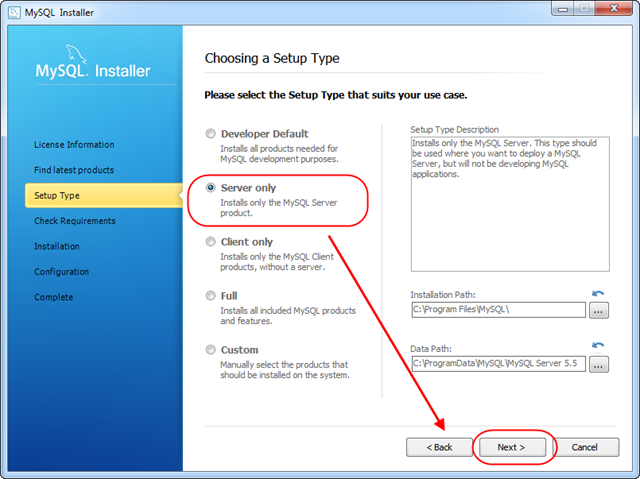This screenshot has width=640, height=479.
Task: Open the License Information step
Action: point(74,144)
